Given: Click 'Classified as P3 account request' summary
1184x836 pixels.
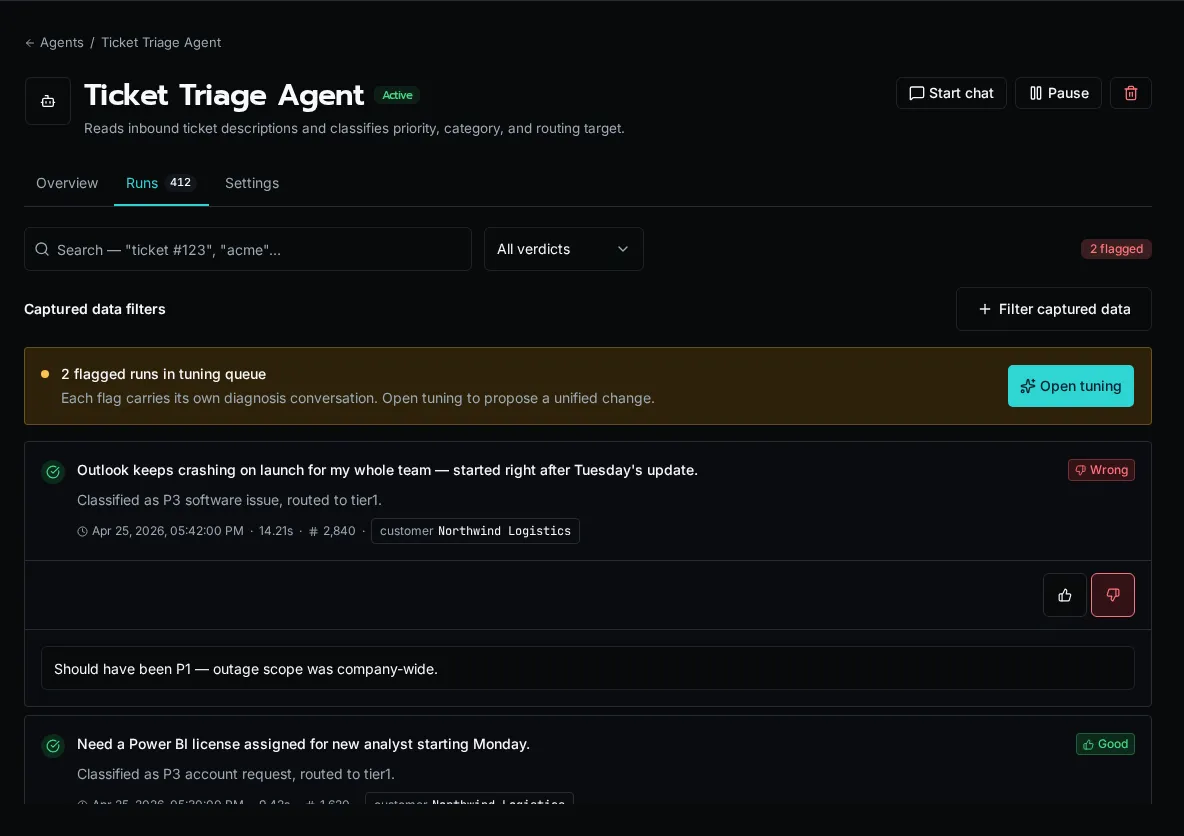Looking at the screenshot, I should tap(236, 774).
